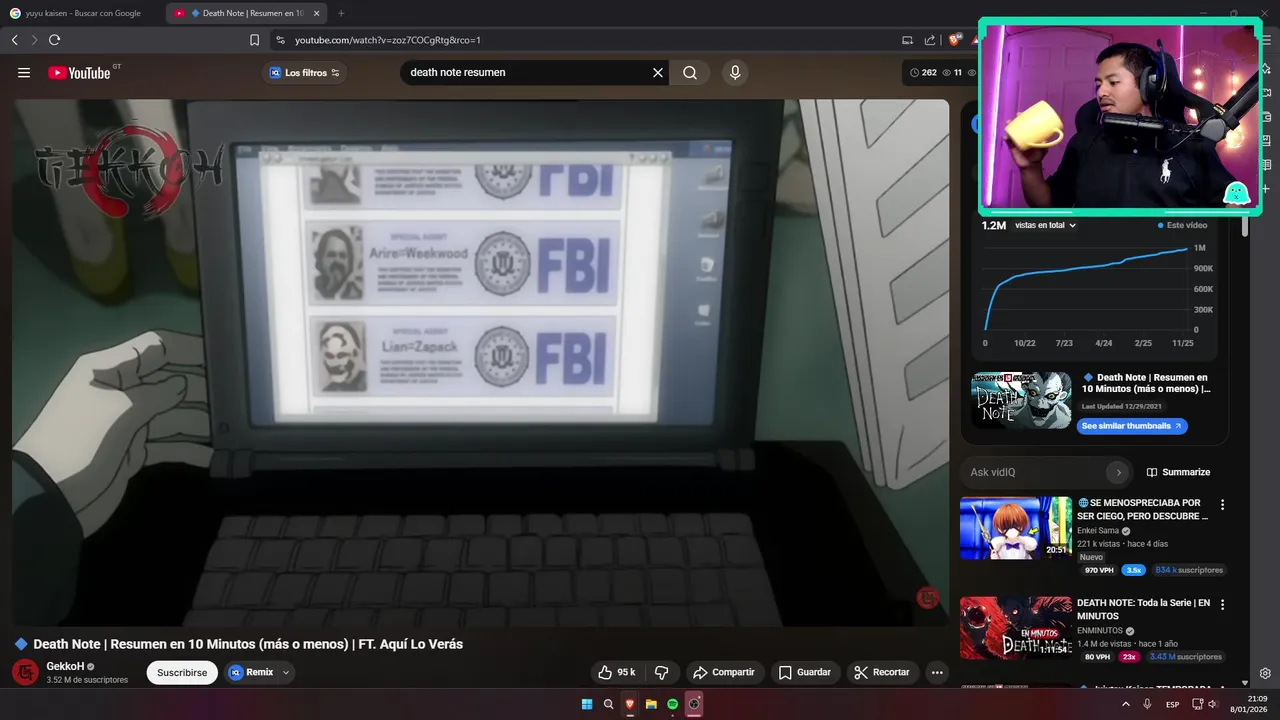Screen dimensions: 1280x720
Task: Reload the page
Action: 54,40
